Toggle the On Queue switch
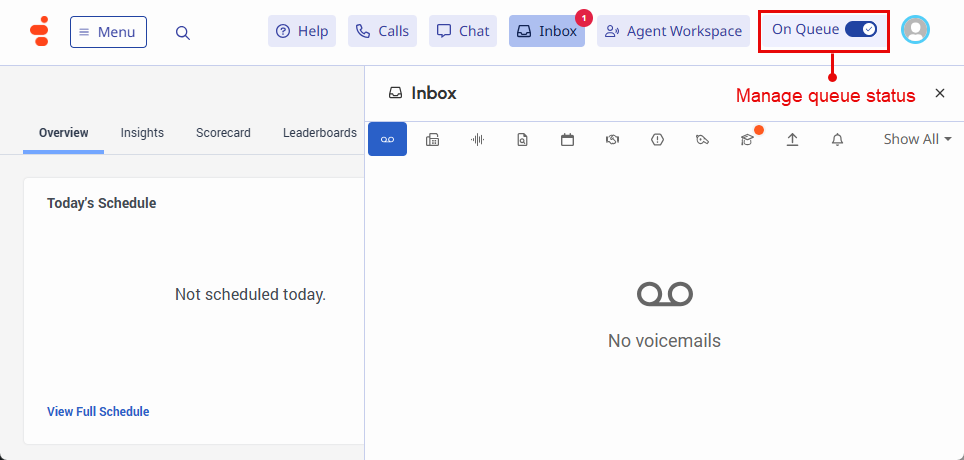The width and height of the screenshot is (964, 460). 860,30
